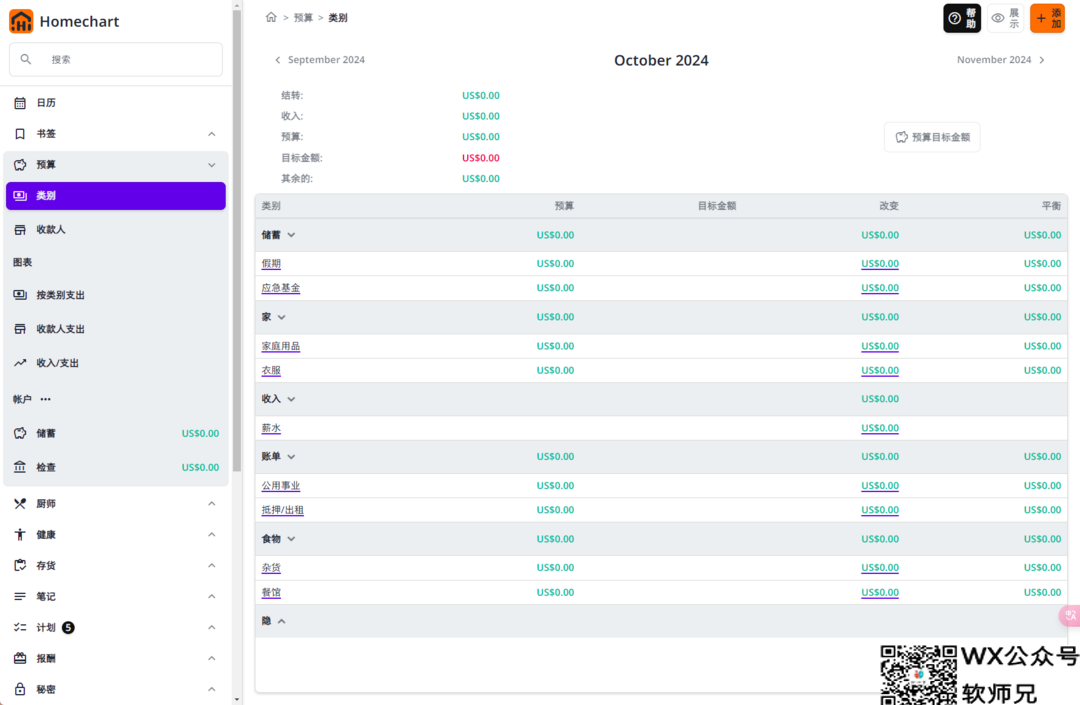Viewport: 1080px width, 705px height.
Task: Open 收款人 in the sidebar
Action: click(x=116, y=229)
